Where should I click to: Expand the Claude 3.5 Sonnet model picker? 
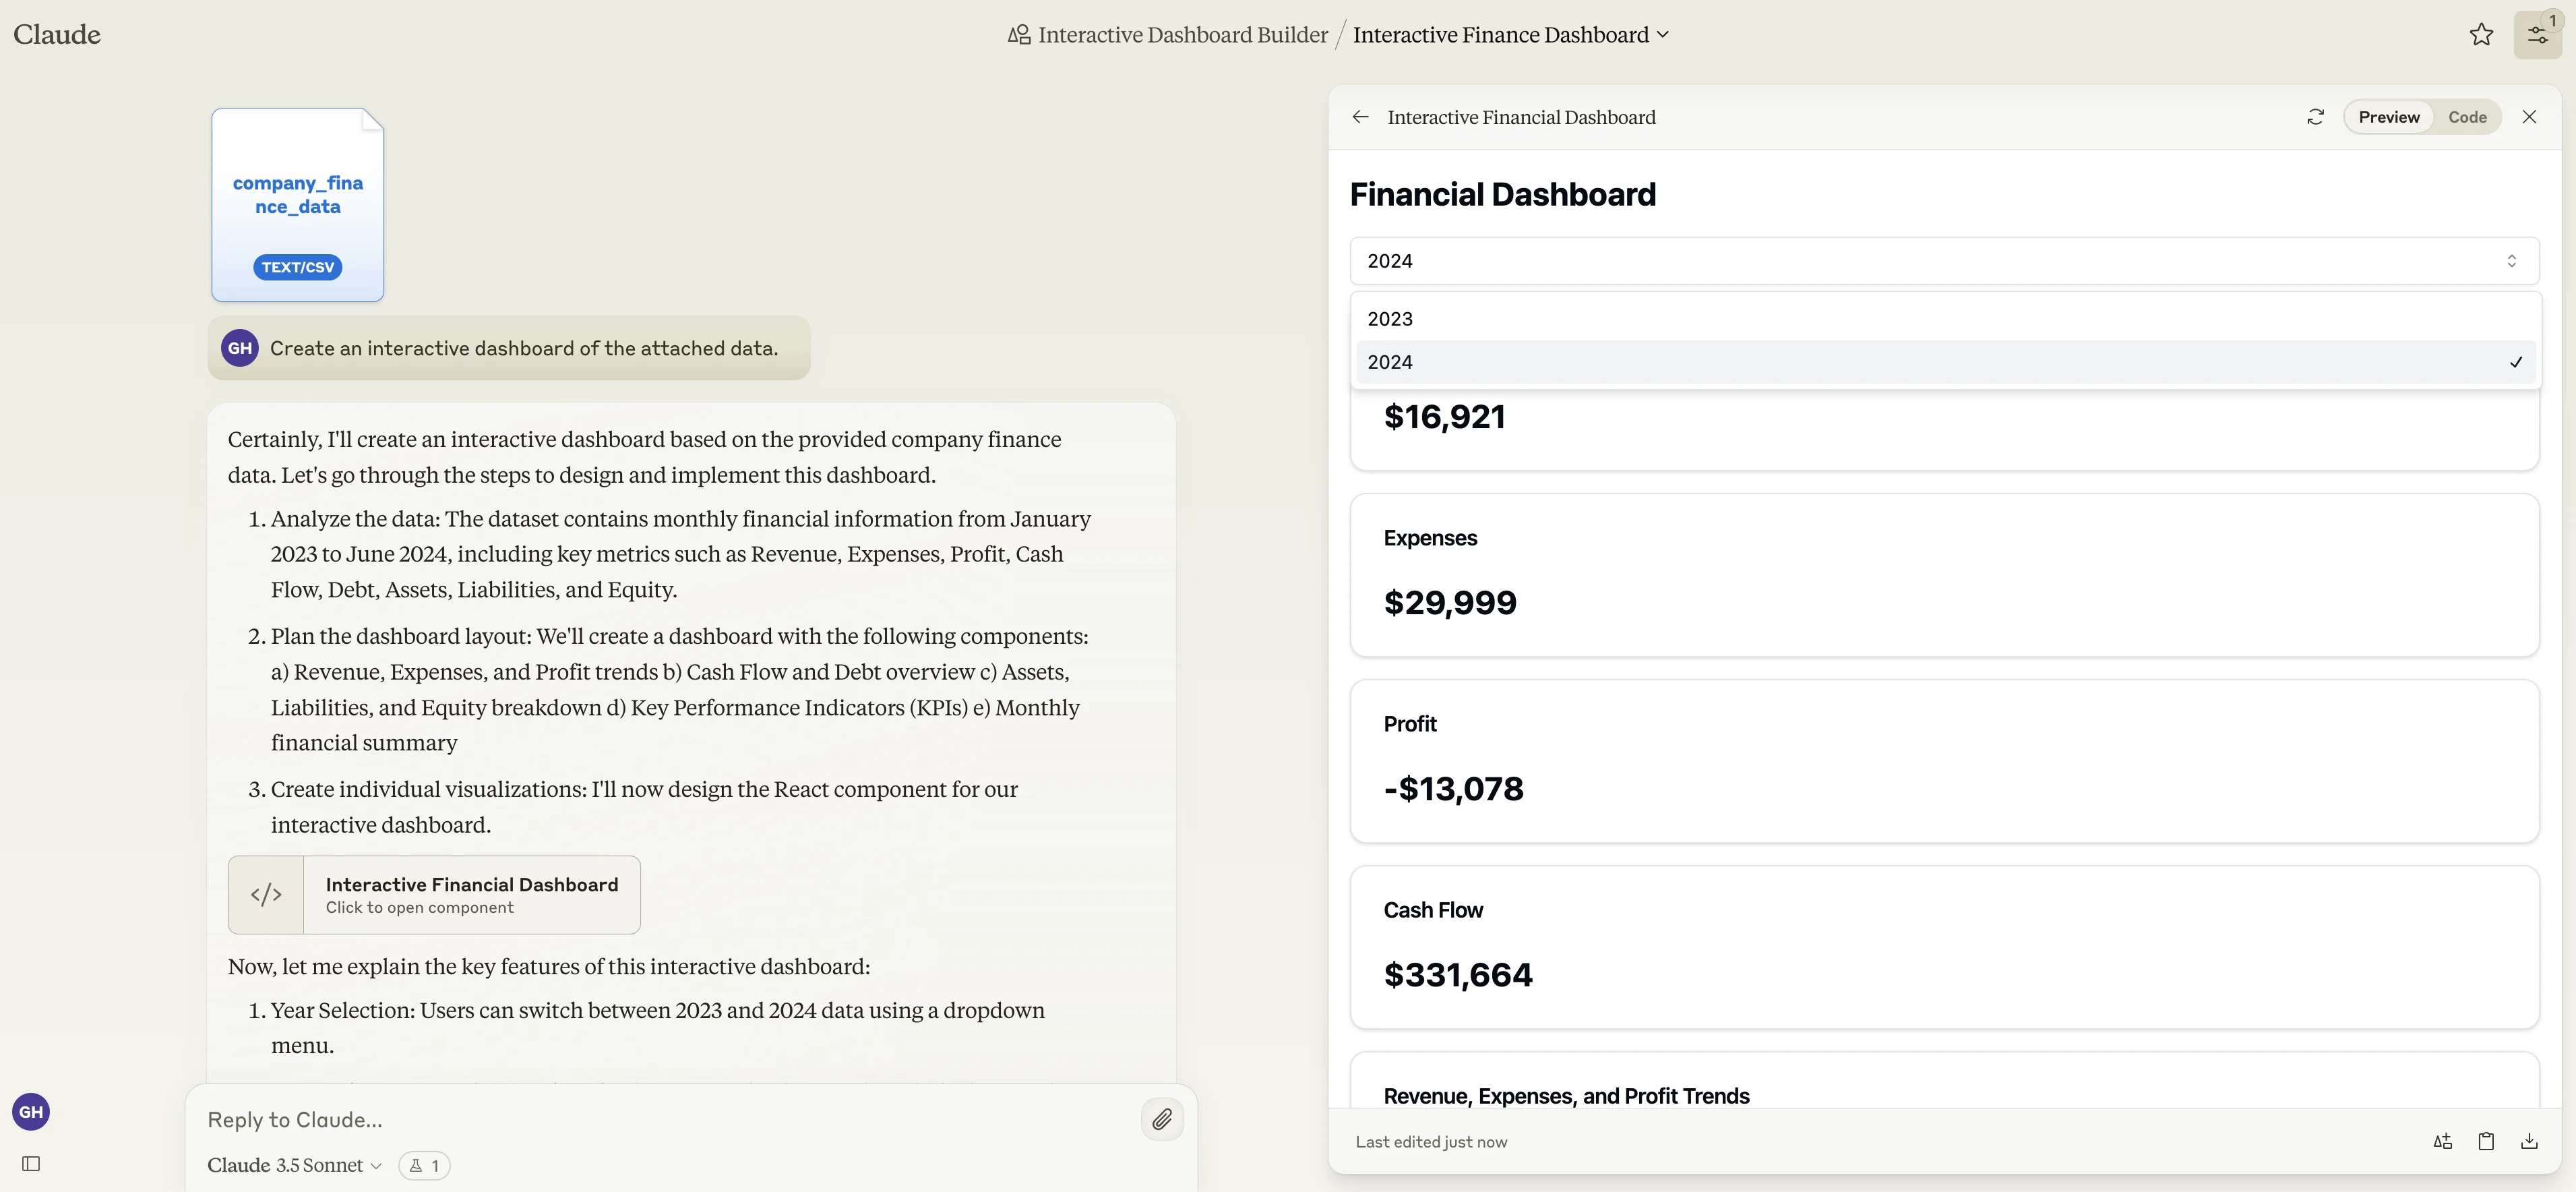tap(295, 1165)
